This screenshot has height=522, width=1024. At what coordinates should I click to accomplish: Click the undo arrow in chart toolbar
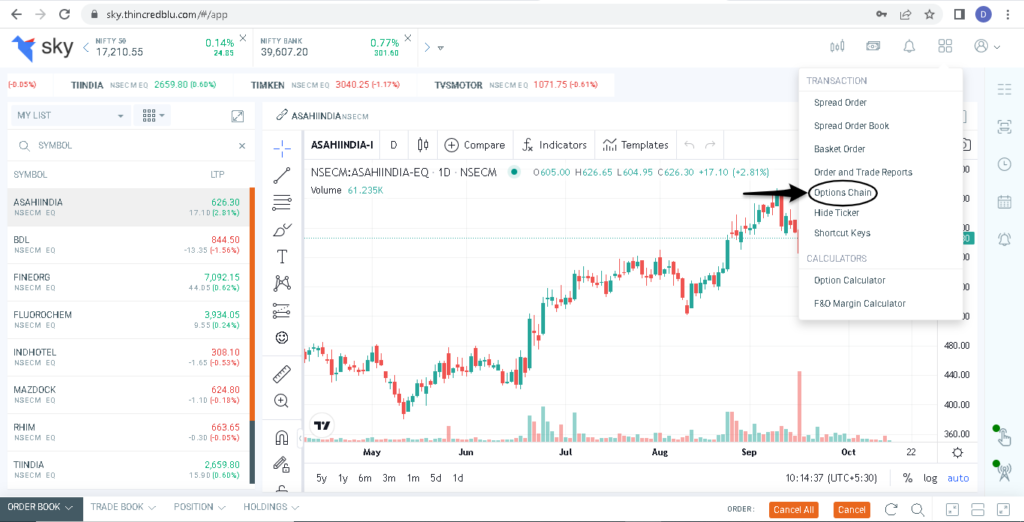pyautogui.click(x=689, y=145)
